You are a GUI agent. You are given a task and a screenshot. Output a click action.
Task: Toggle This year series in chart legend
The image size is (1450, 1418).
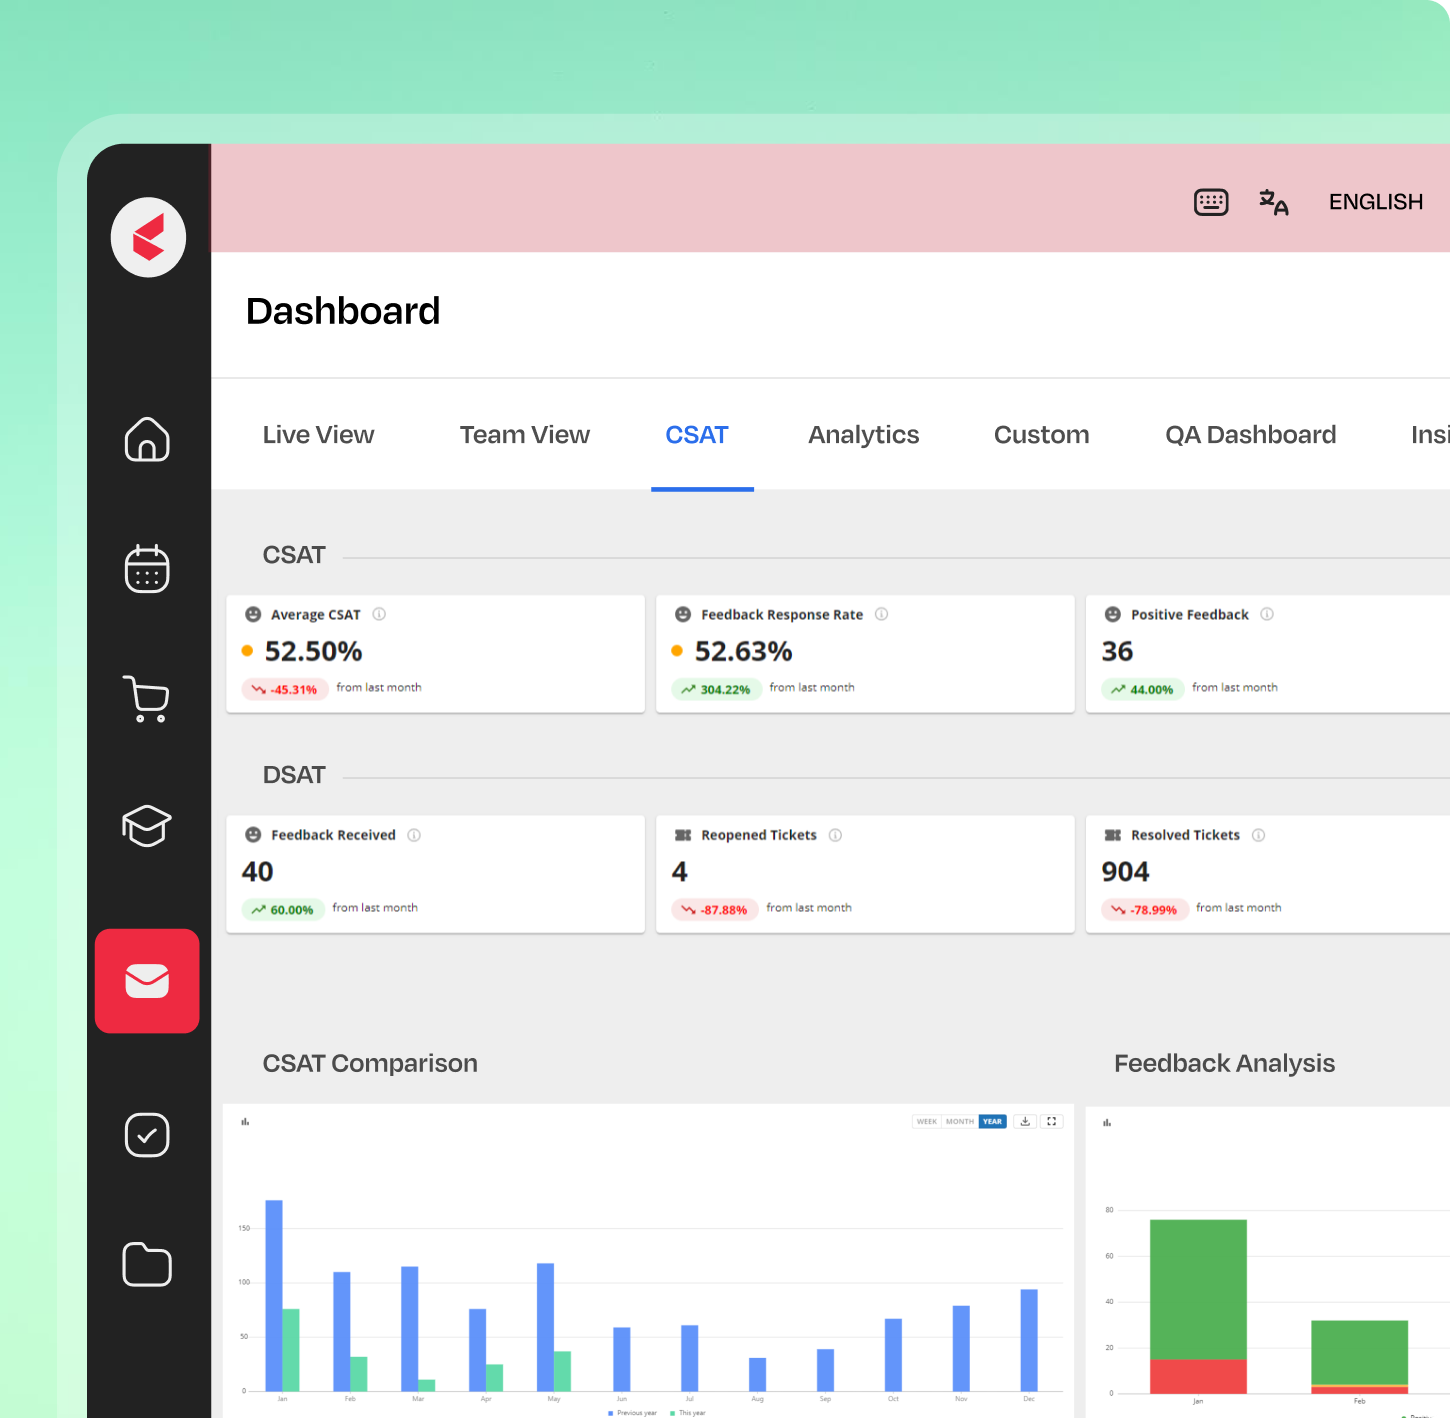pyautogui.click(x=688, y=1413)
